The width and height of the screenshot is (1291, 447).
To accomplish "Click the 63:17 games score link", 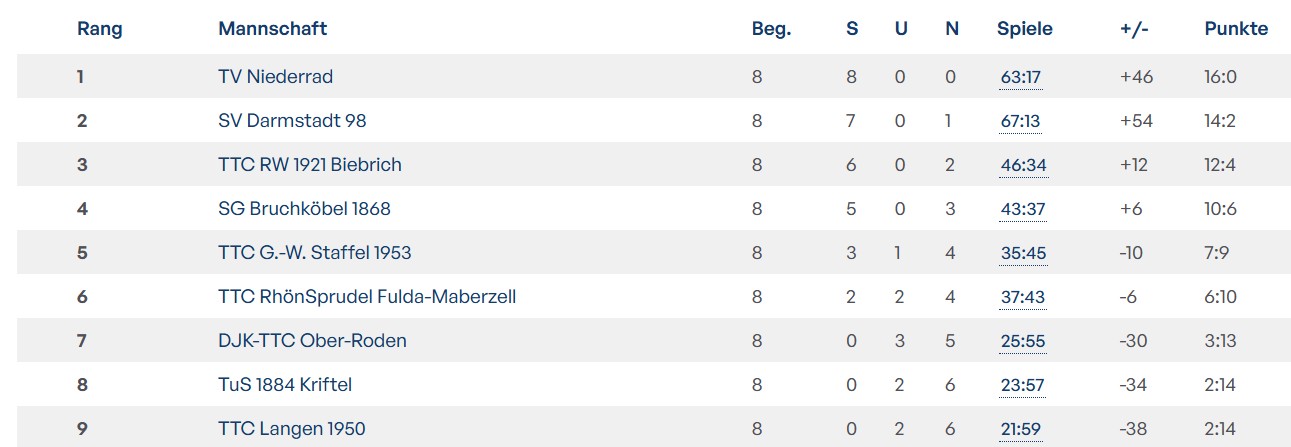I will click(x=1020, y=78).
